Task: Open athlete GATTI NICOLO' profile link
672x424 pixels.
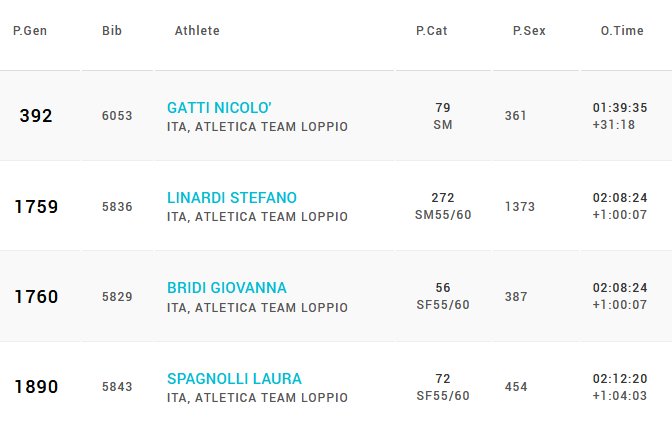Action: pos(219,108)
